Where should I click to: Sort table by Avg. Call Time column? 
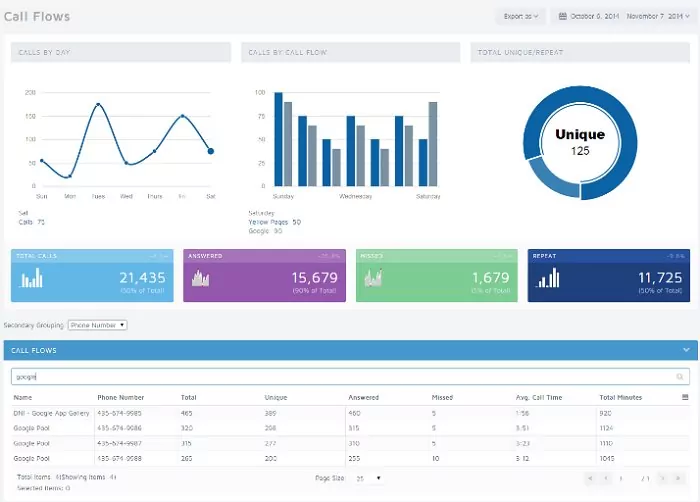pos(537,397)
